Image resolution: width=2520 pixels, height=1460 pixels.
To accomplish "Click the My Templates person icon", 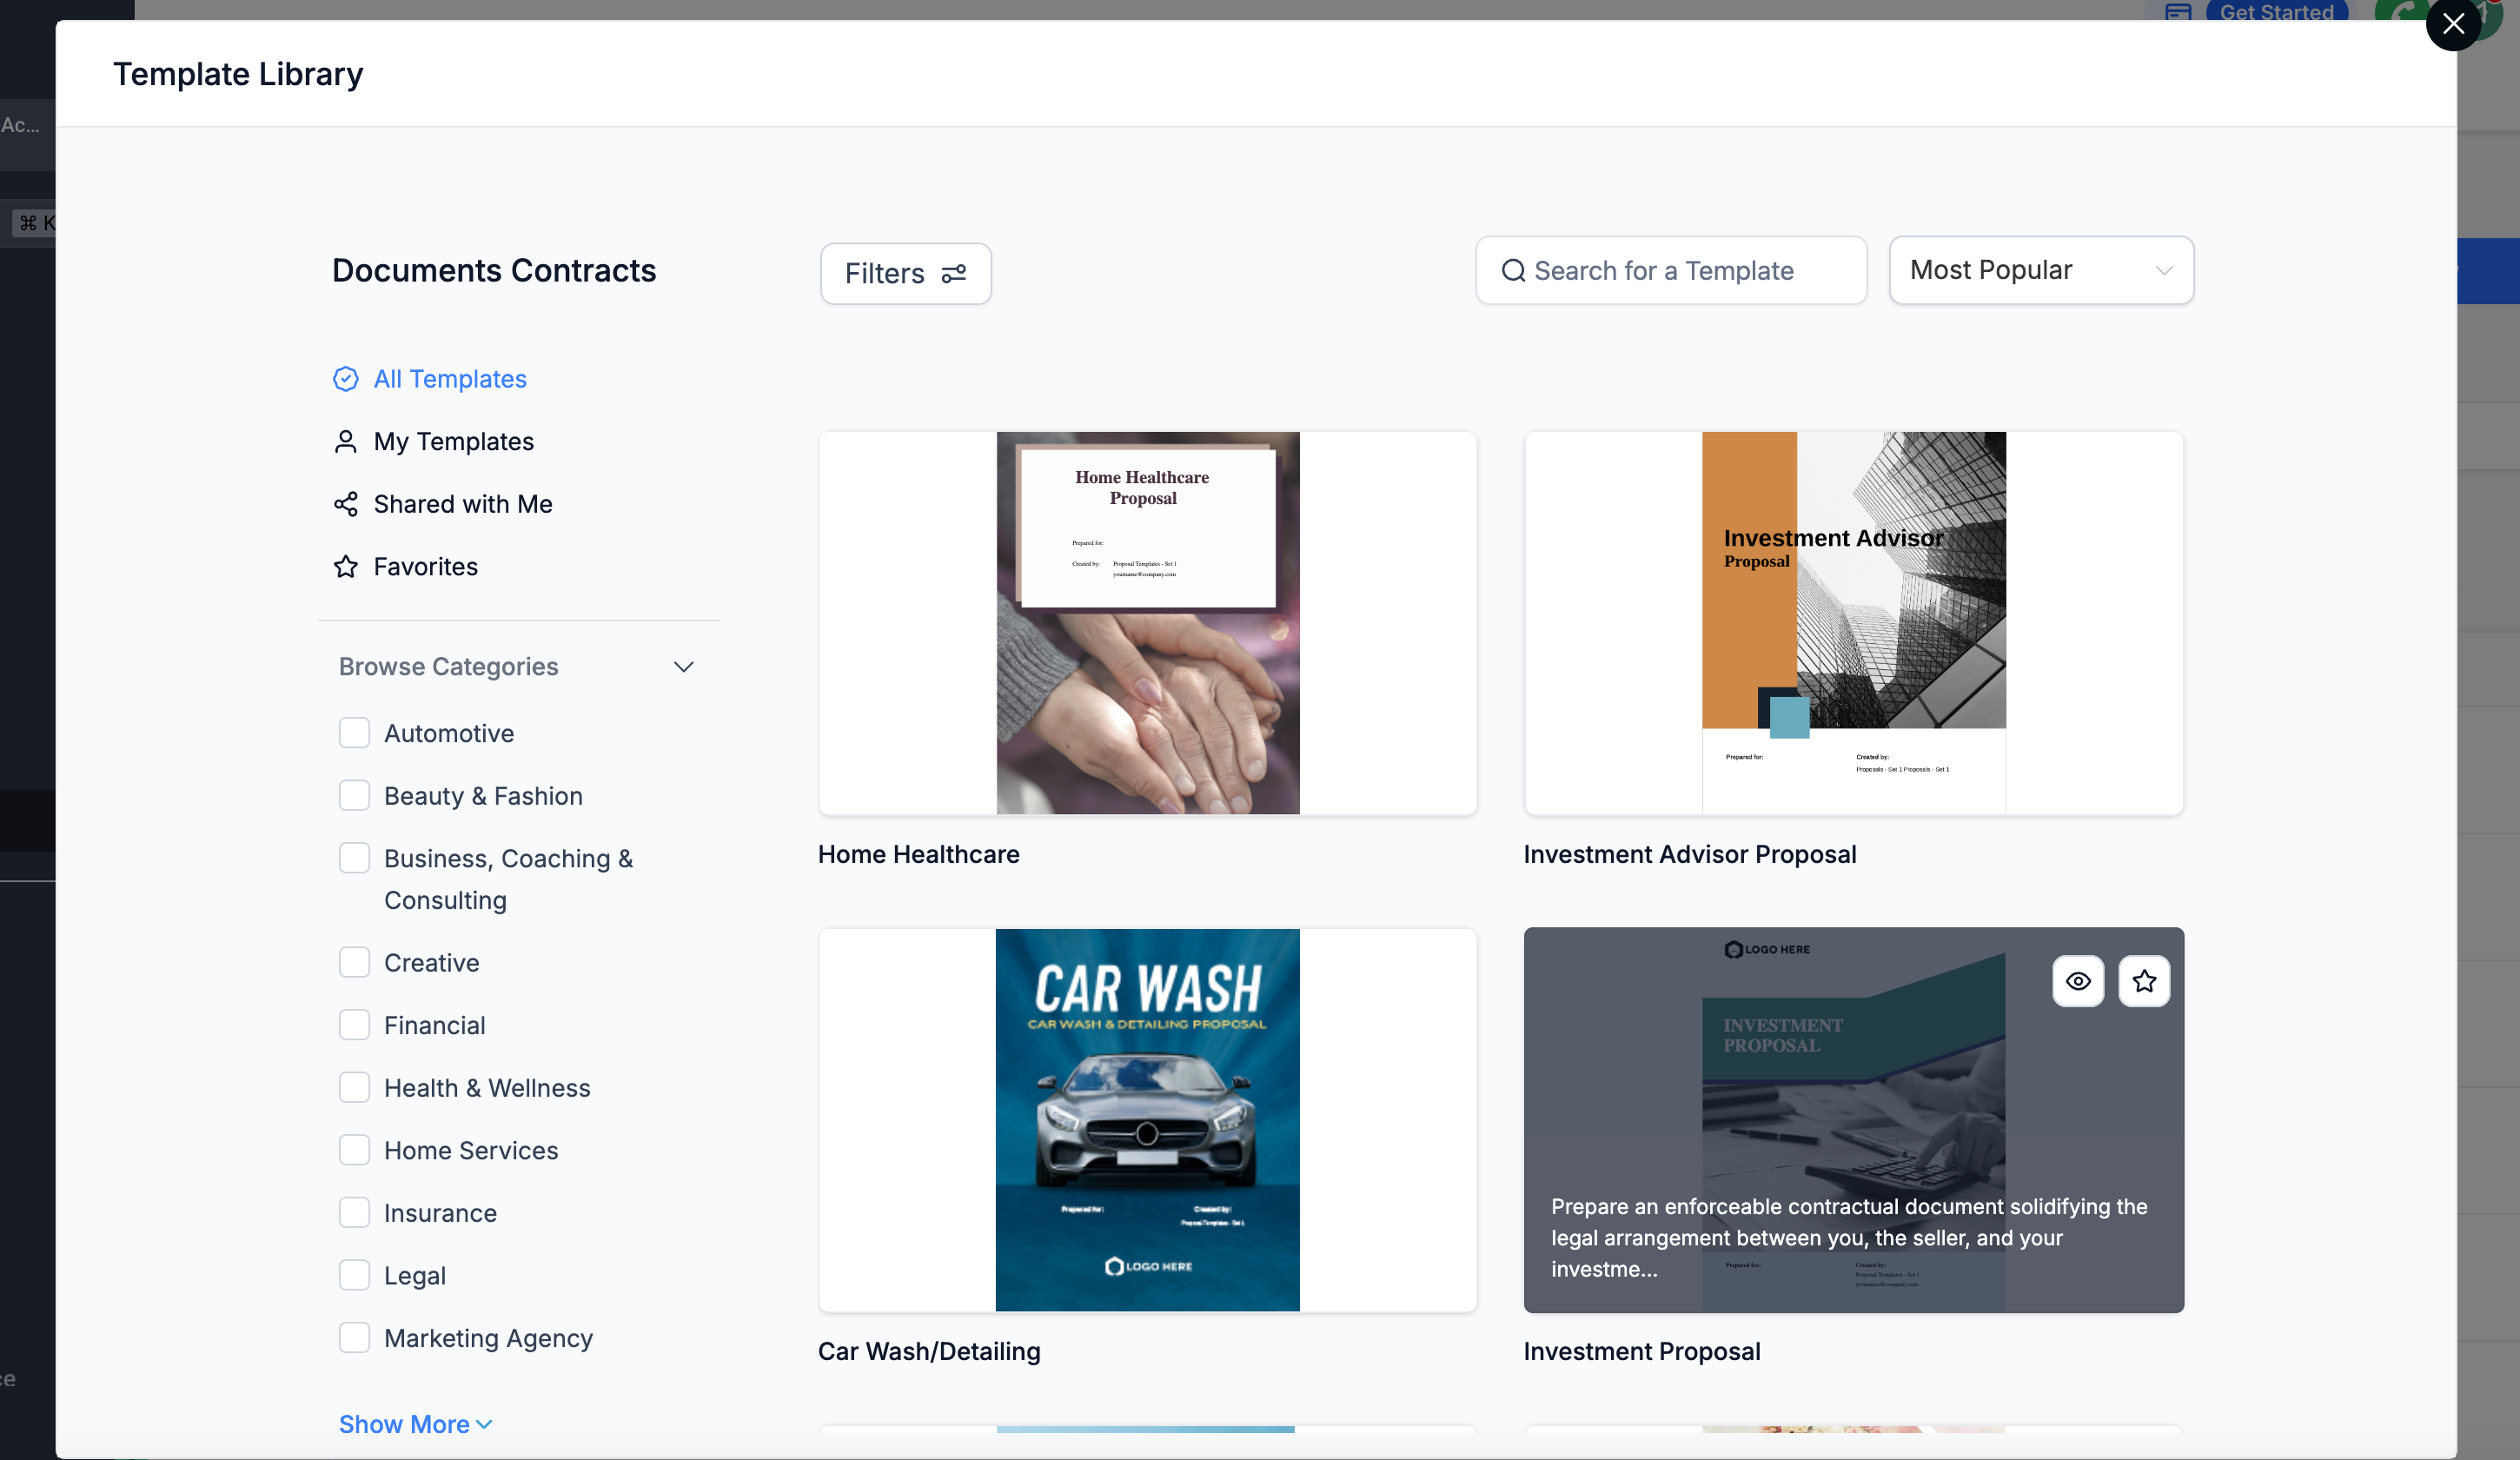I will tap(345, 442).
